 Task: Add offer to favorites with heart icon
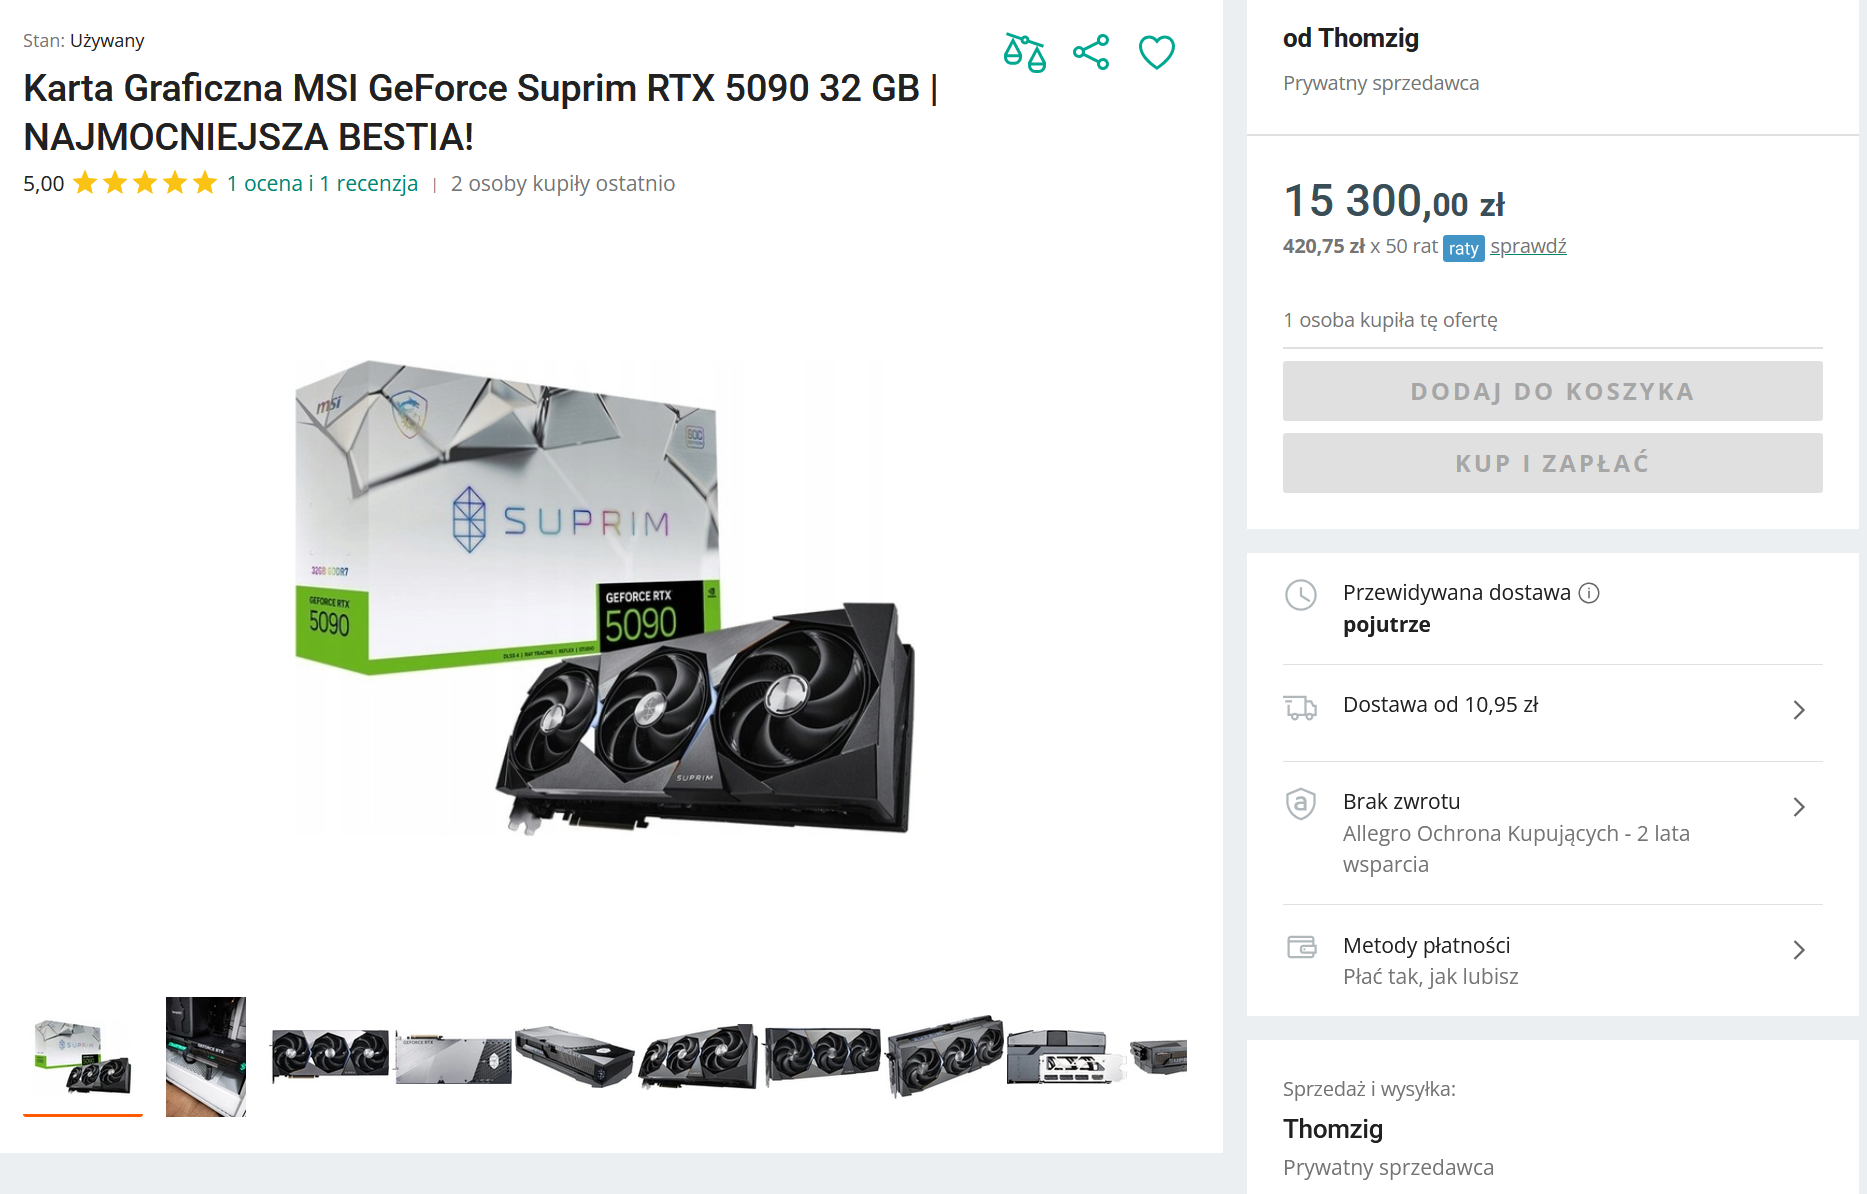pos(1156,52)
